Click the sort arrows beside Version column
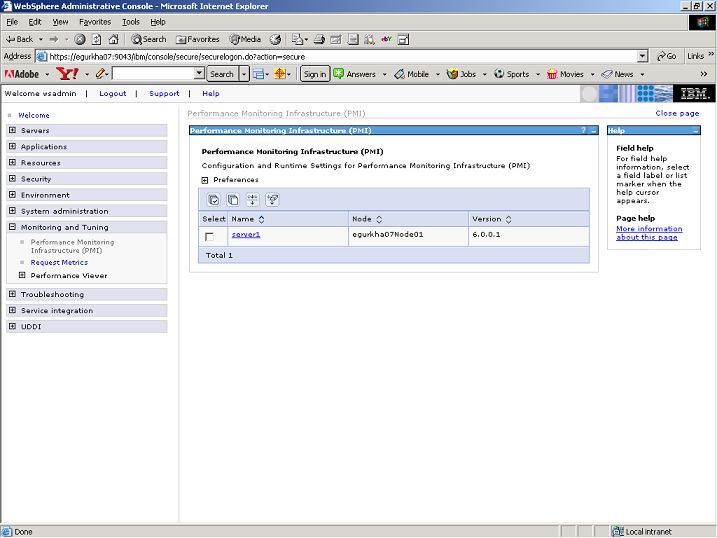Screen dimensions: 717x538 tap(508, 219)
